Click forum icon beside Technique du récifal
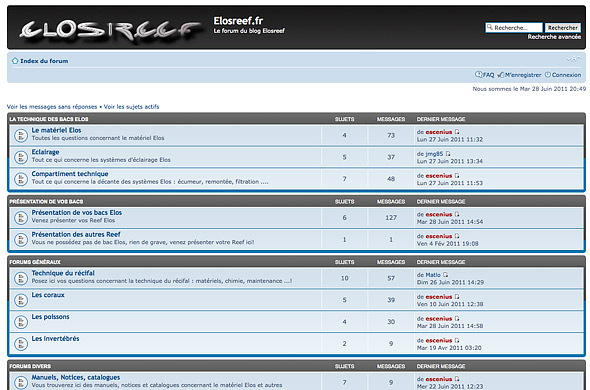The width and height of the screenshot is (590, 390). pyautogui.click(x=21, y=279)
